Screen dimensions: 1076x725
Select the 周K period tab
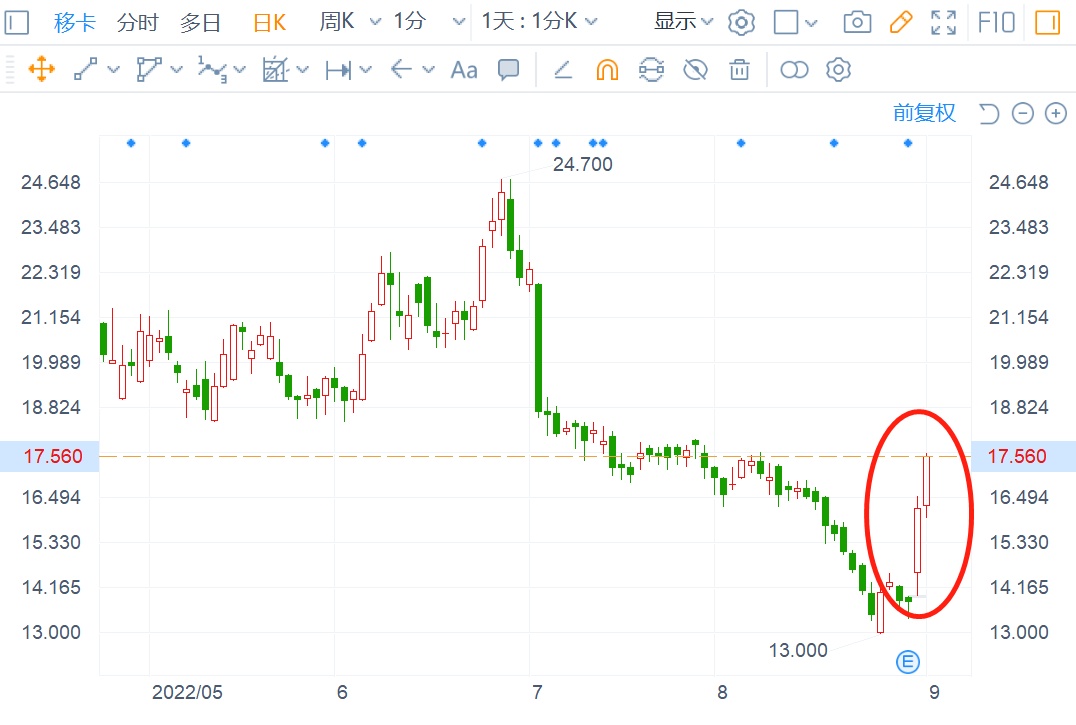point(336,21)
